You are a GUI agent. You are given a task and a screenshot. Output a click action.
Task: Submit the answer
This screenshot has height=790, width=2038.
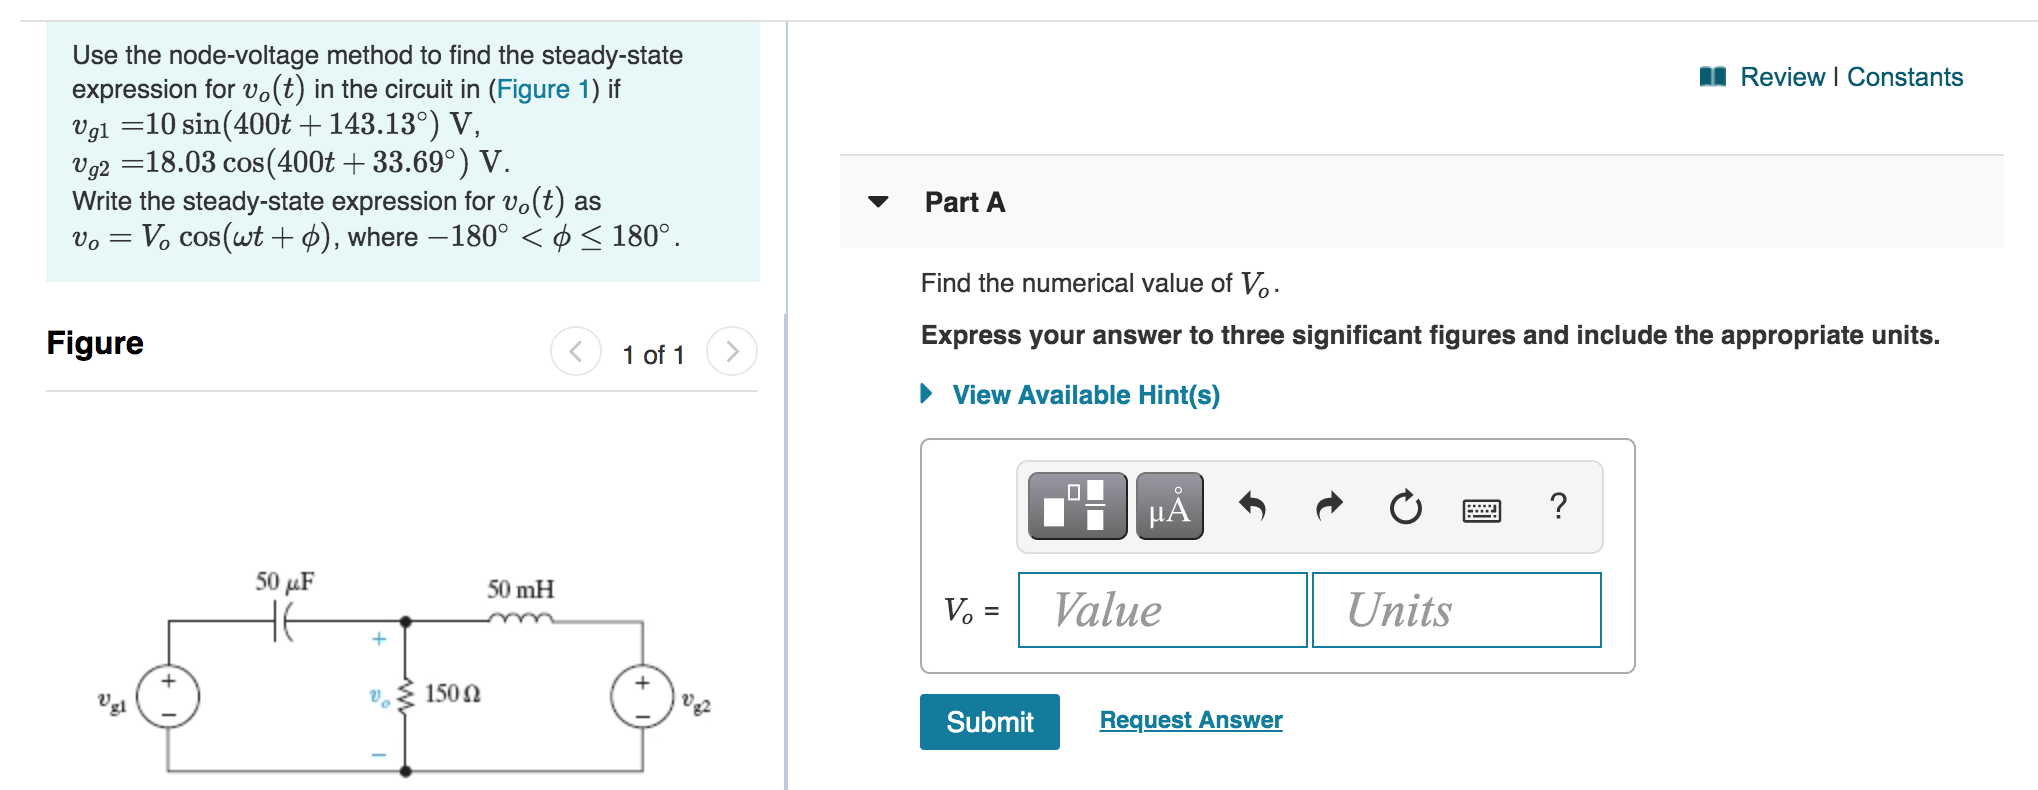(x=989, y=721)
